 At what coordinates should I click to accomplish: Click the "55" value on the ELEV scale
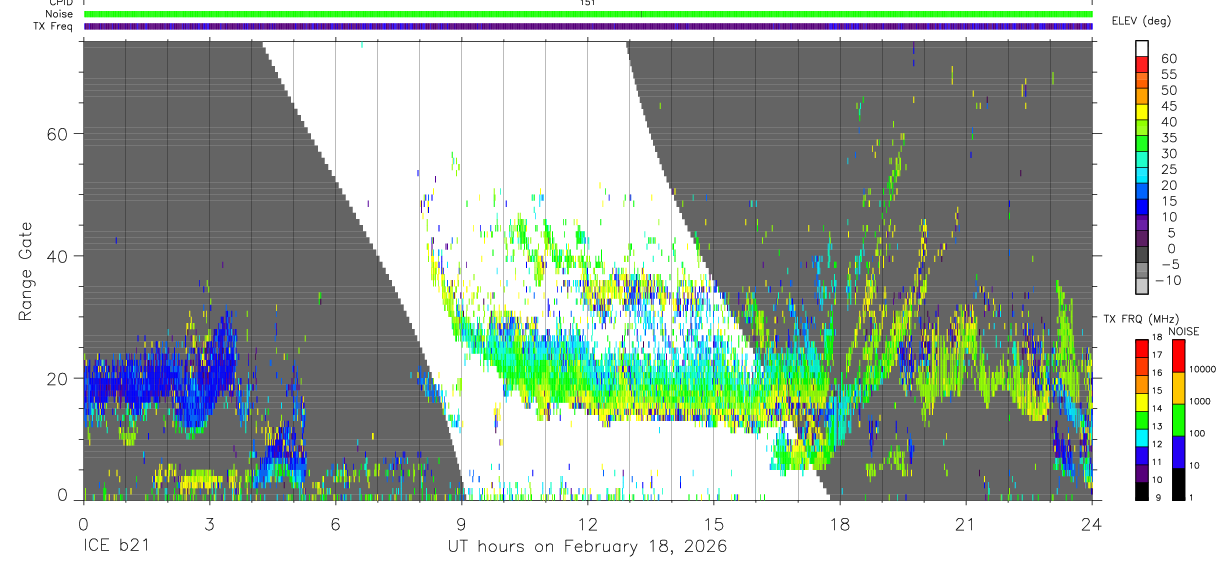(1168, 74)
